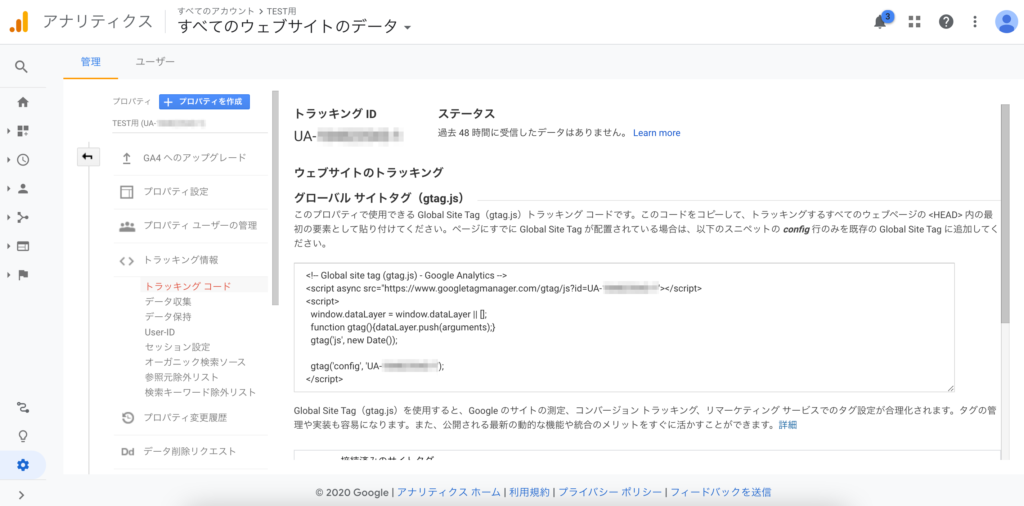Open the Acquisition branching icon
The width and height of the screenshot is (1024, 506).
point(23,217)
